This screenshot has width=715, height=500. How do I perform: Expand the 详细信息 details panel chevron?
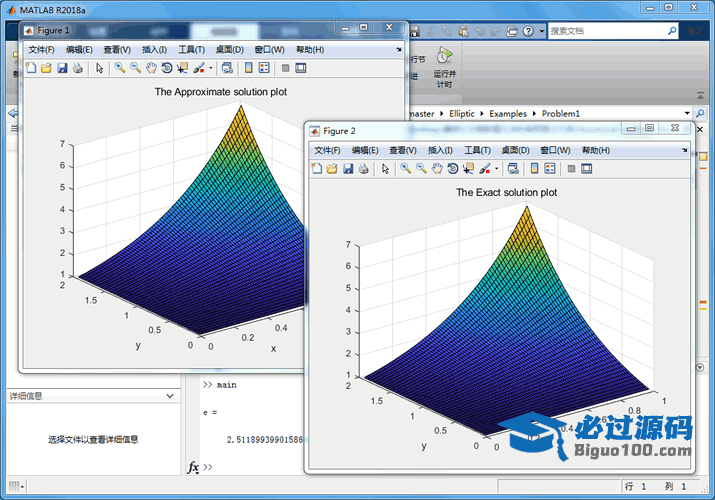170,396
